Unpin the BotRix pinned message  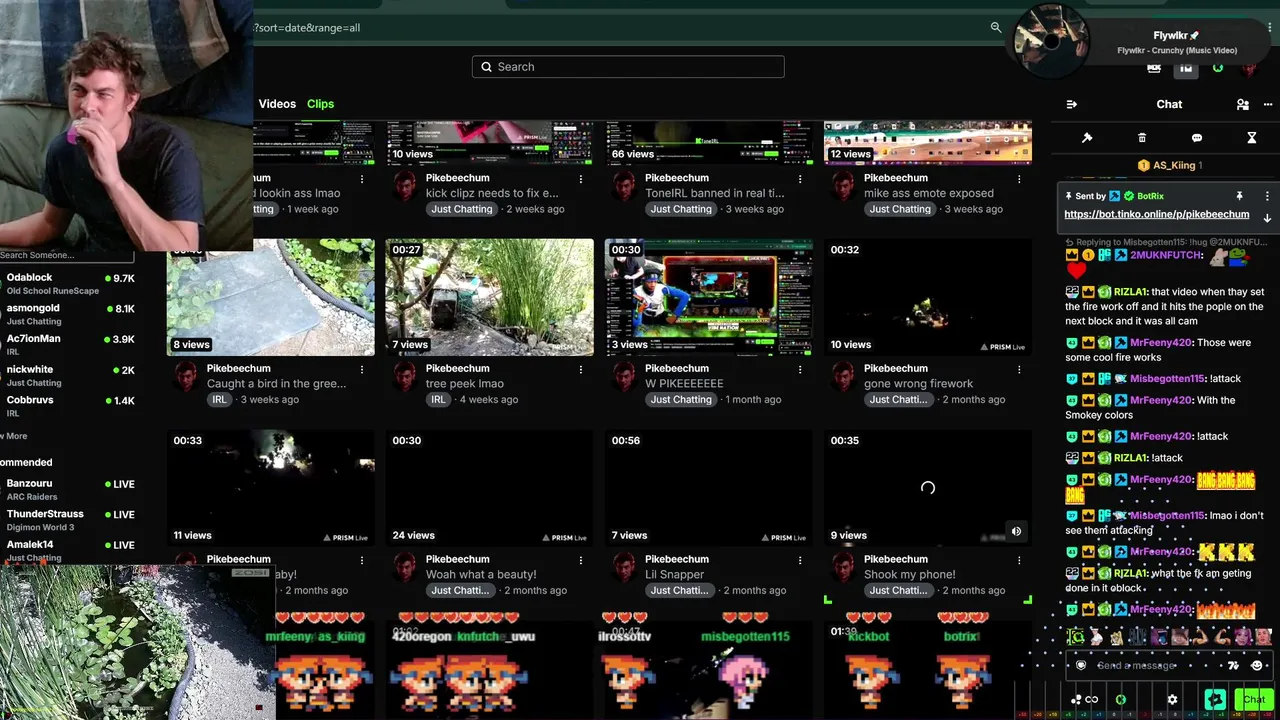[1239, 196]
